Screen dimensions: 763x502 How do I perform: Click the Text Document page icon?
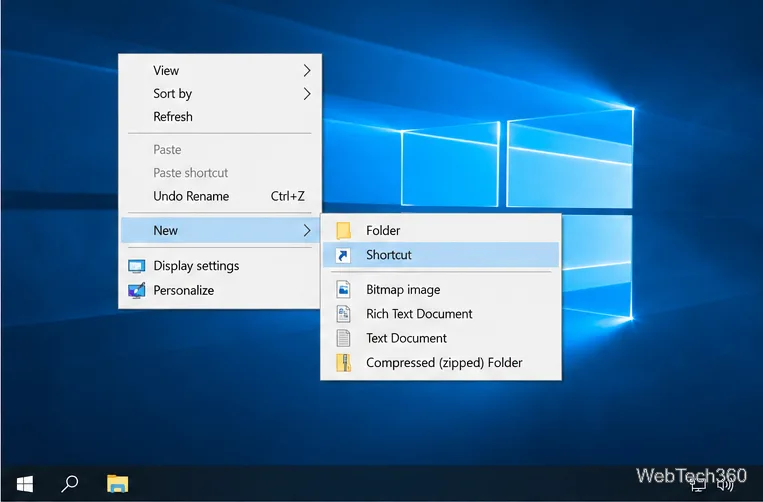point(344,338)
